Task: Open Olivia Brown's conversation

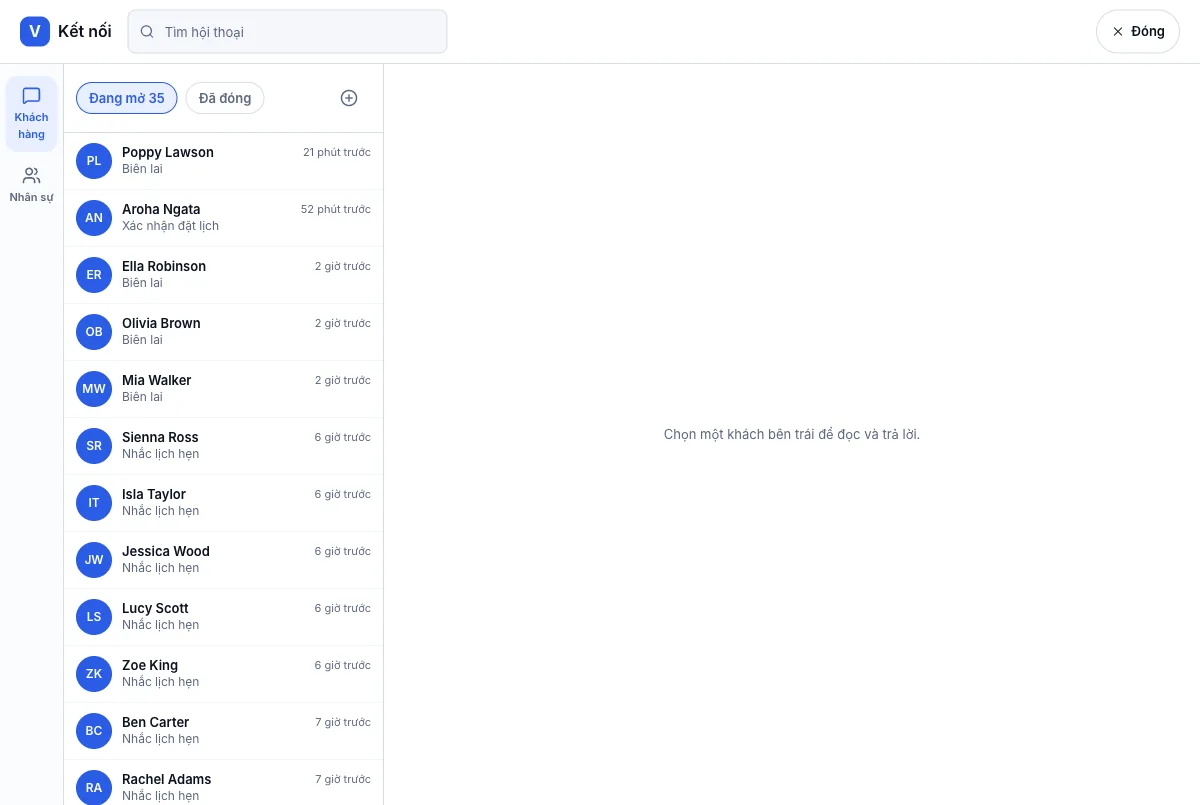Action: point(223,332)
